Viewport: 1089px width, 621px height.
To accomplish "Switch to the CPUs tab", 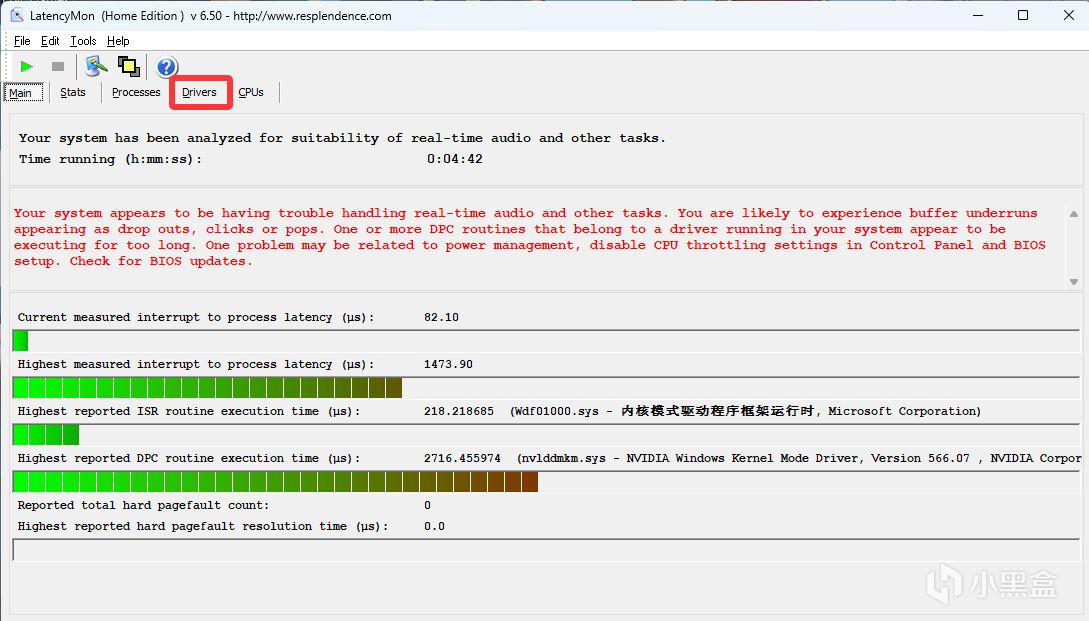I will [x=251, y=92].
